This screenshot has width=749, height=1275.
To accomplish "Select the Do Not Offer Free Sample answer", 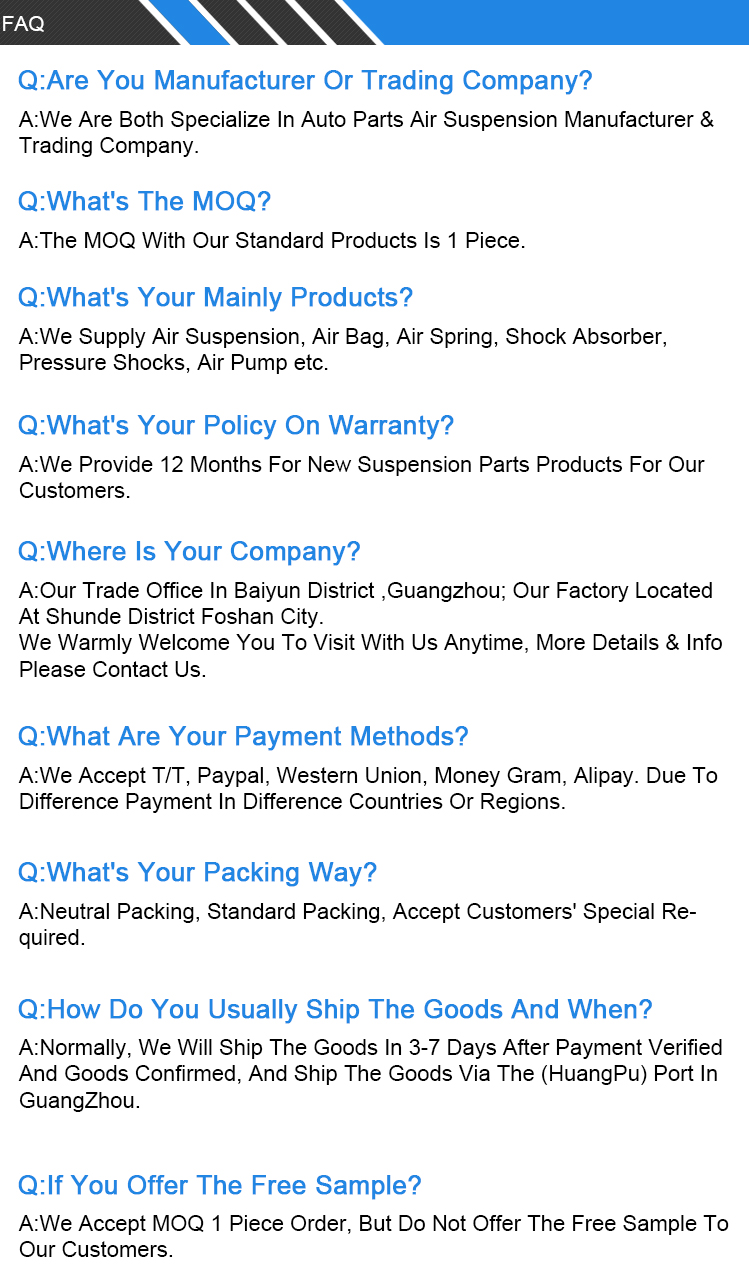I will tap(373, 1236).
